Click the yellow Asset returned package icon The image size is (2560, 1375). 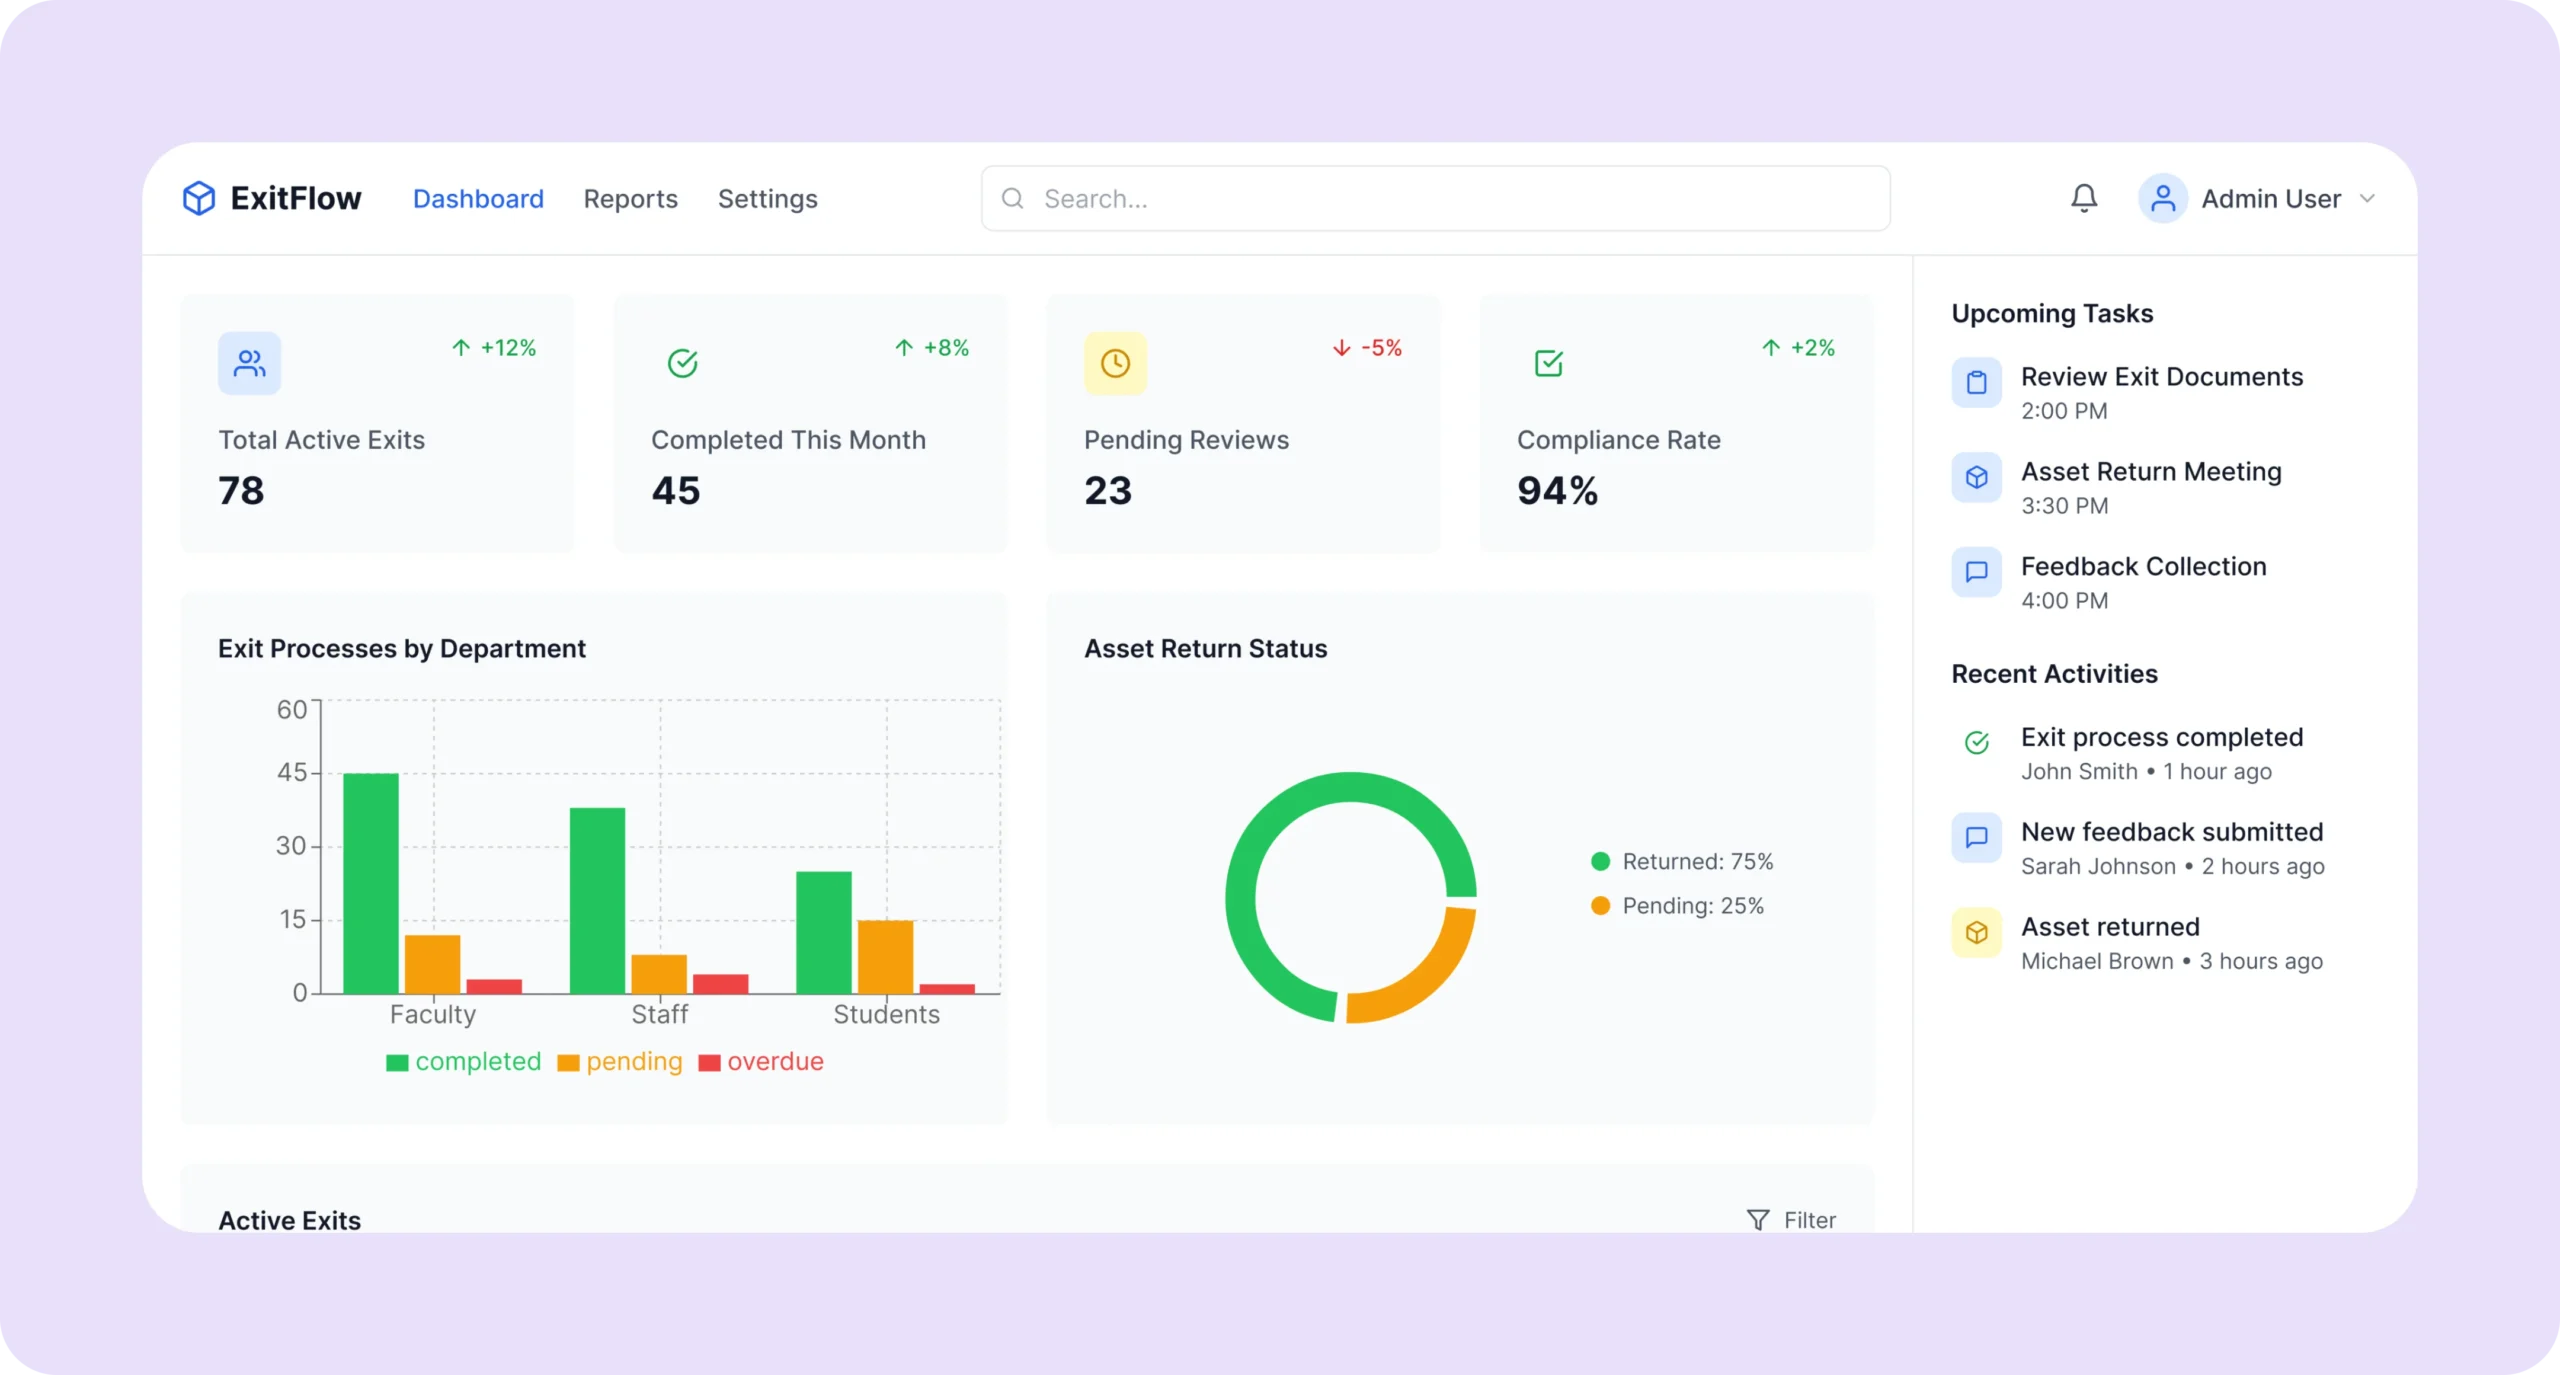(1976, 932)
